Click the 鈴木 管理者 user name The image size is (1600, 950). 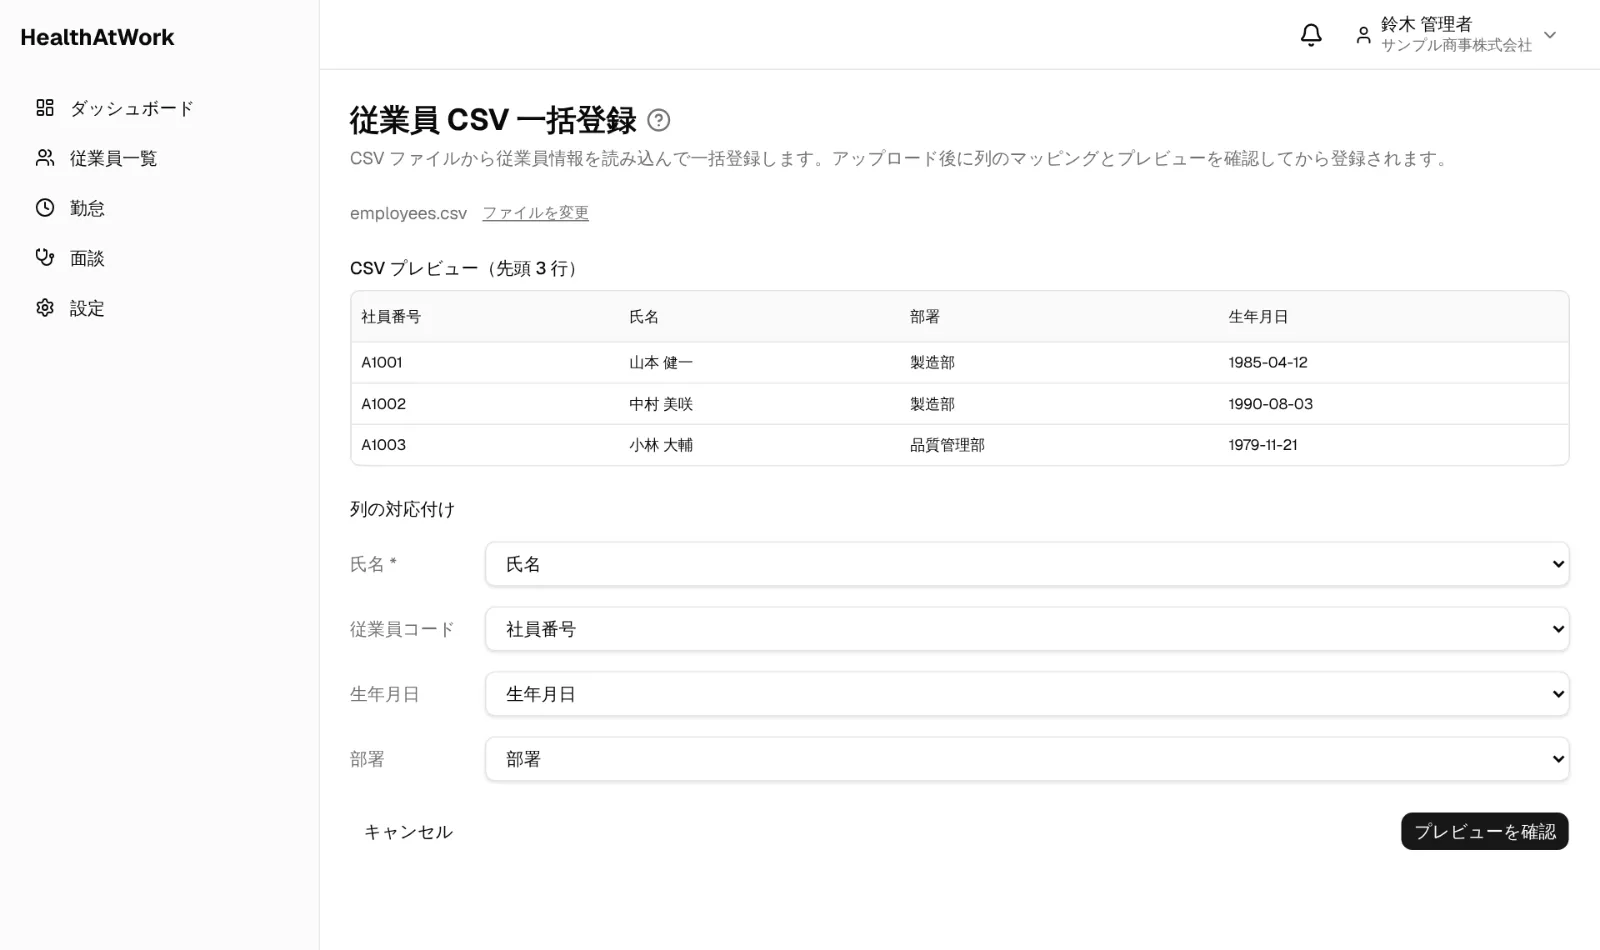(1426, 24)
